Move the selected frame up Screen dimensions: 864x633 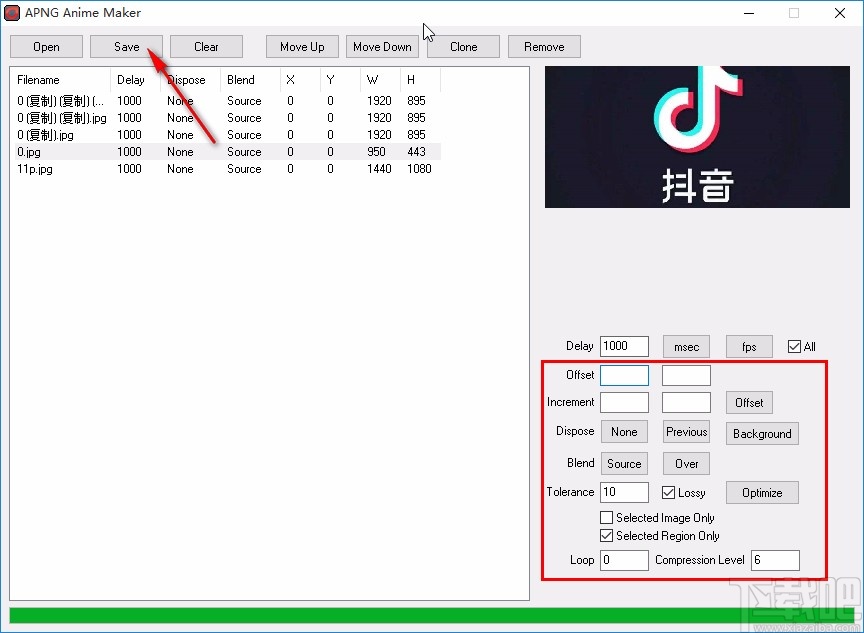click(x=301, y=46)
